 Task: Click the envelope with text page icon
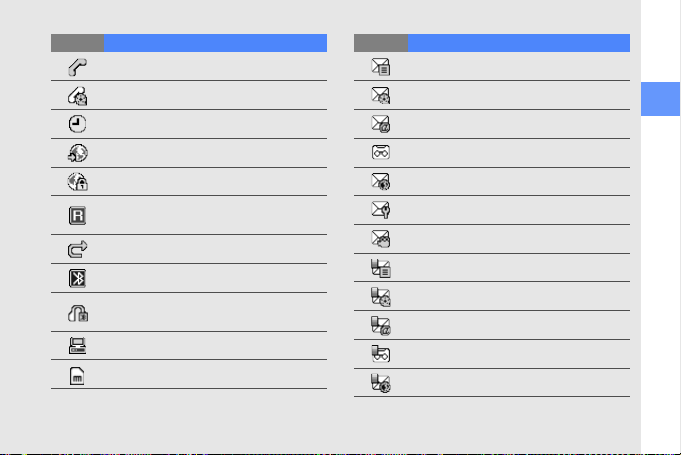(x=381, y=67)
